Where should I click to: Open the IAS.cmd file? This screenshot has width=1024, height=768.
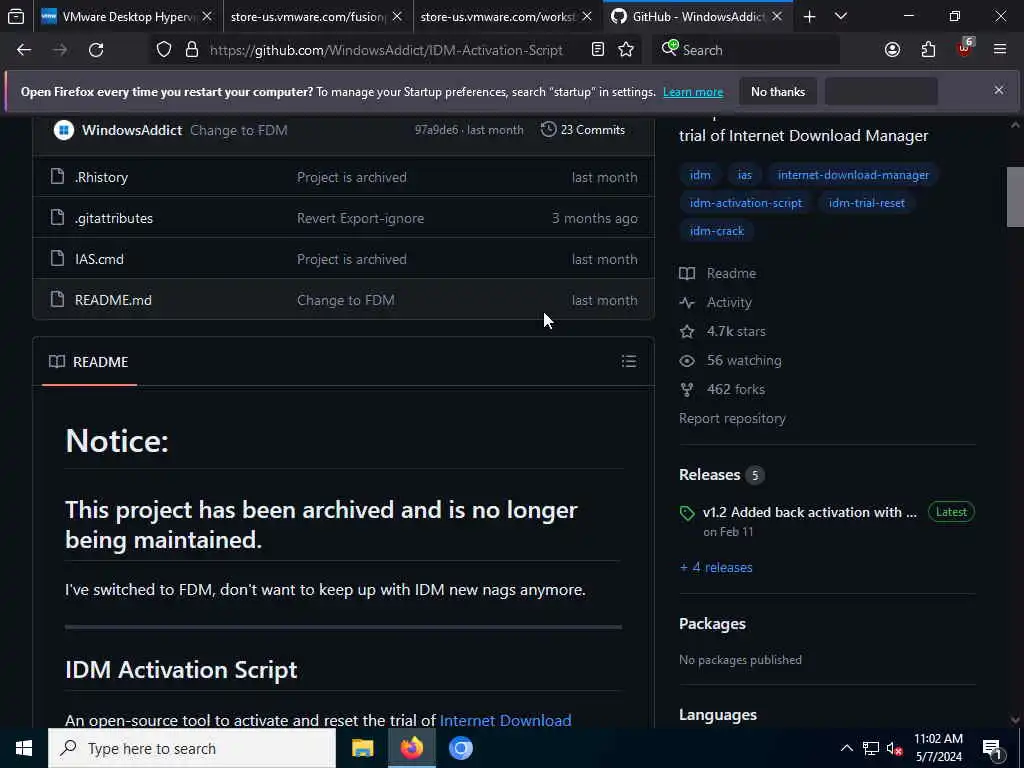click(99, 259)
